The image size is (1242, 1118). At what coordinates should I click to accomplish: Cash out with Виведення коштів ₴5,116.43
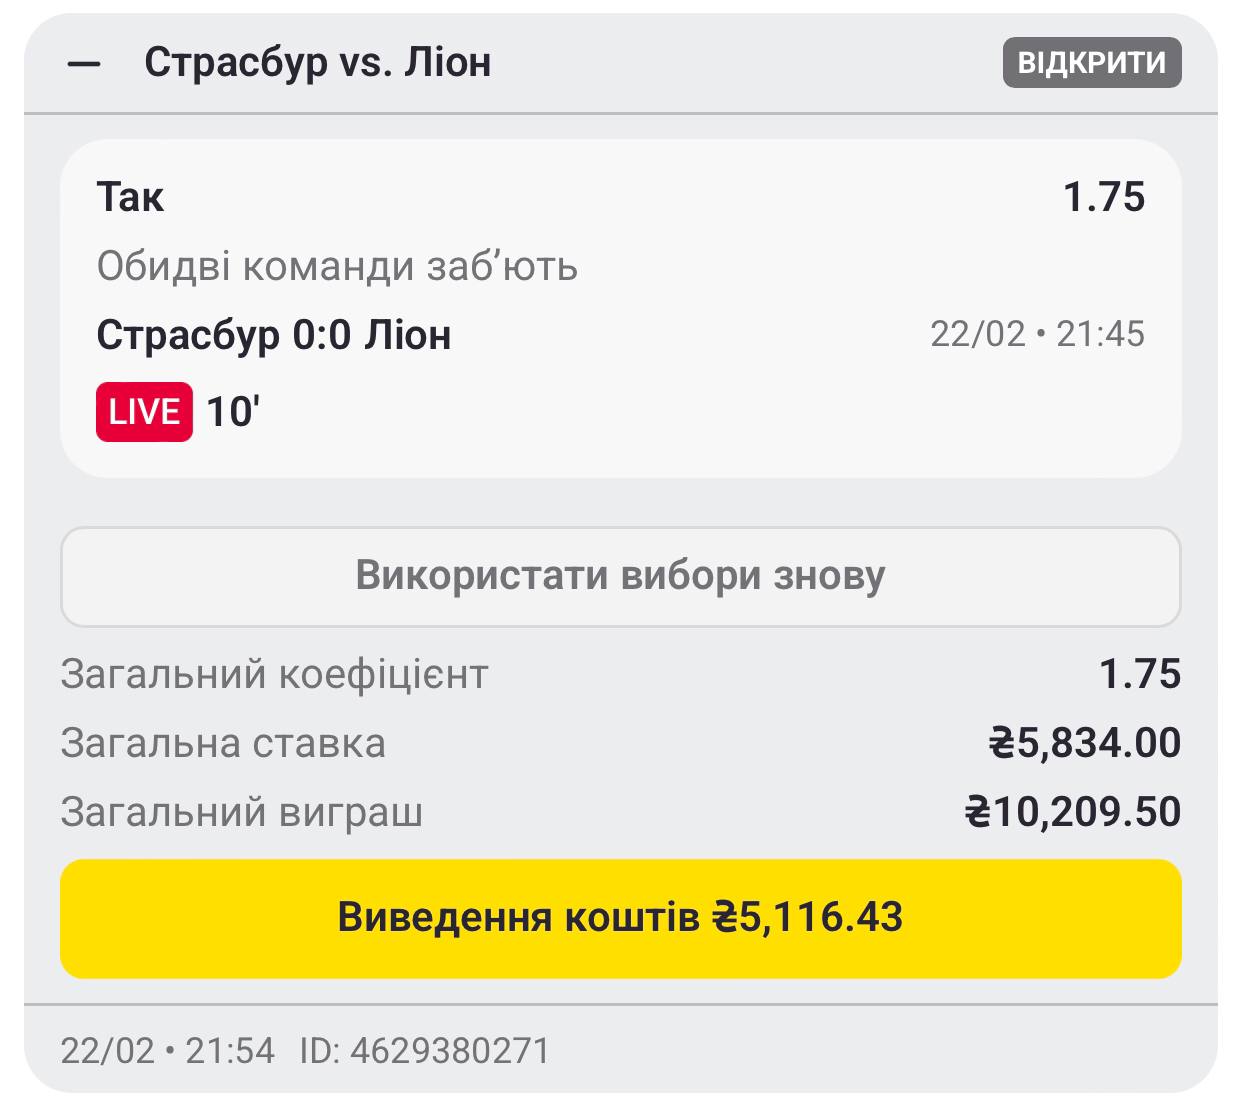(620, 918)
